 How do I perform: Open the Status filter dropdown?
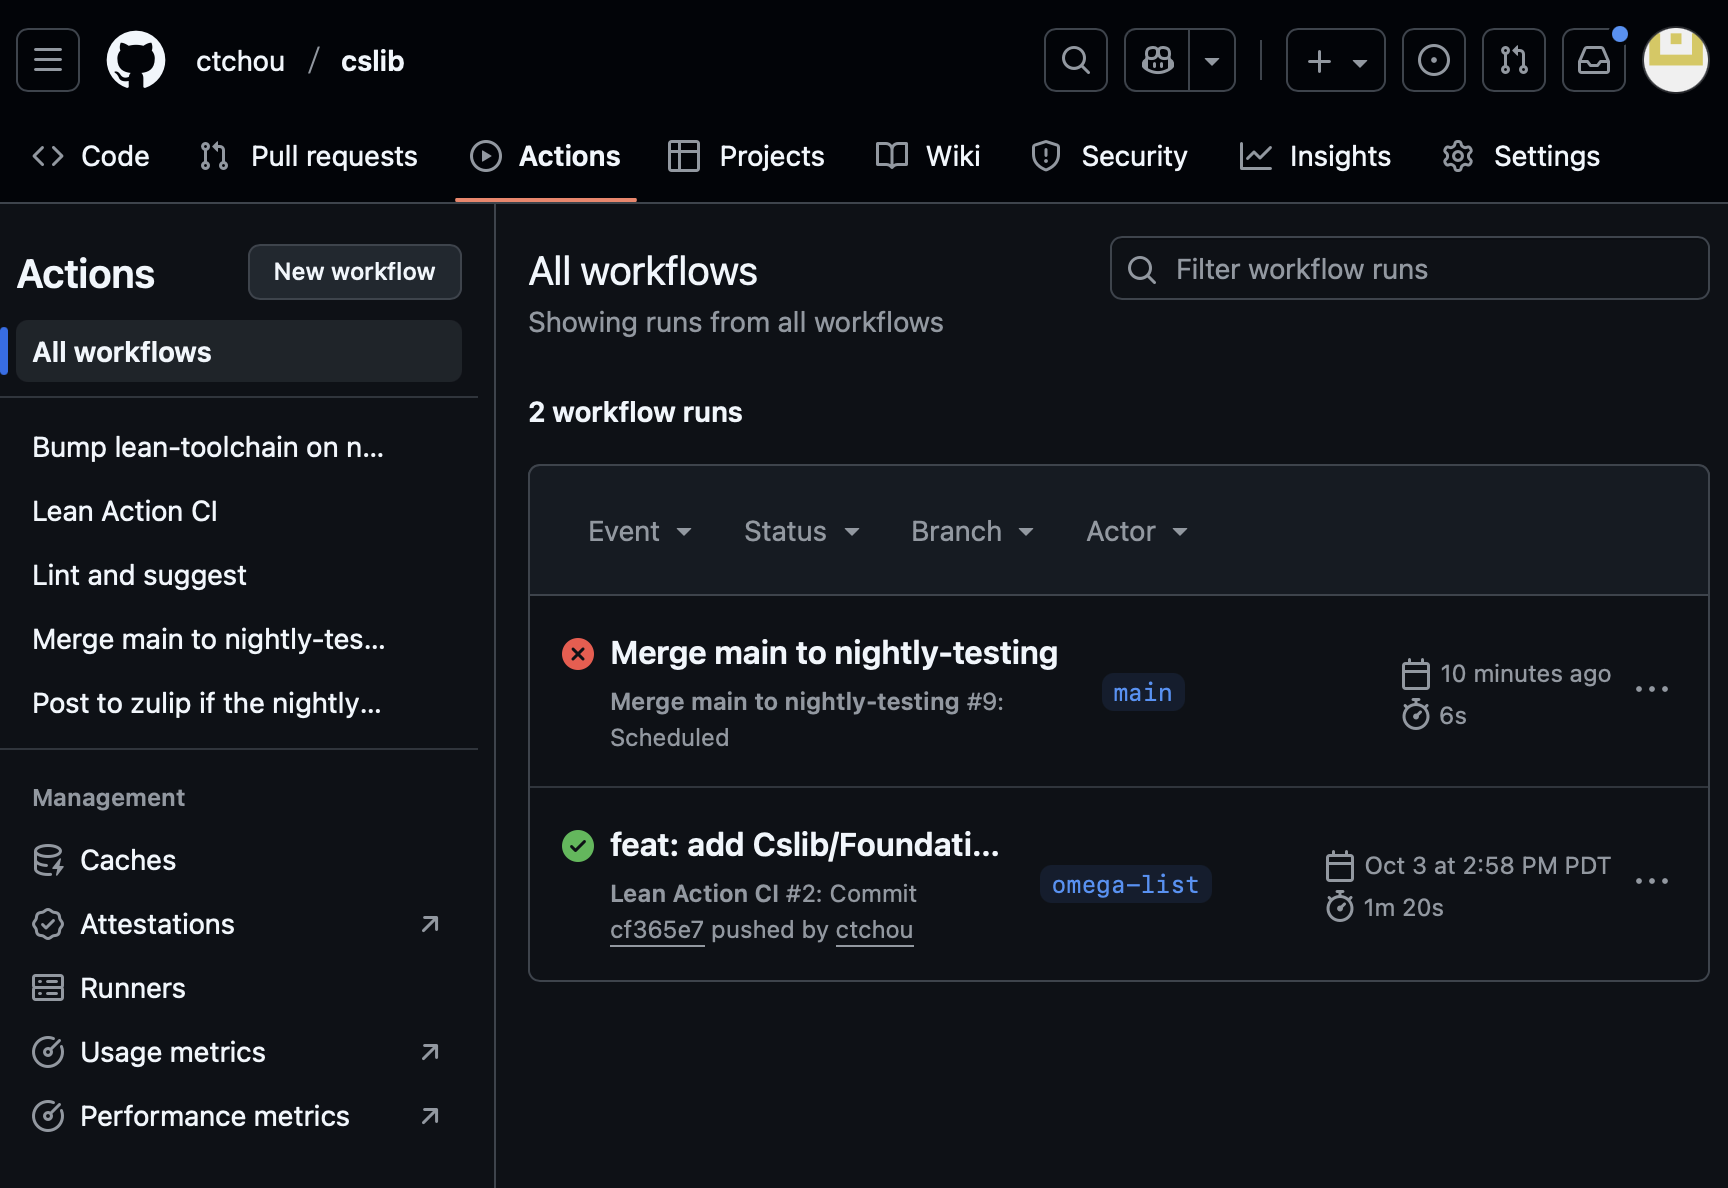click(801, 531)
